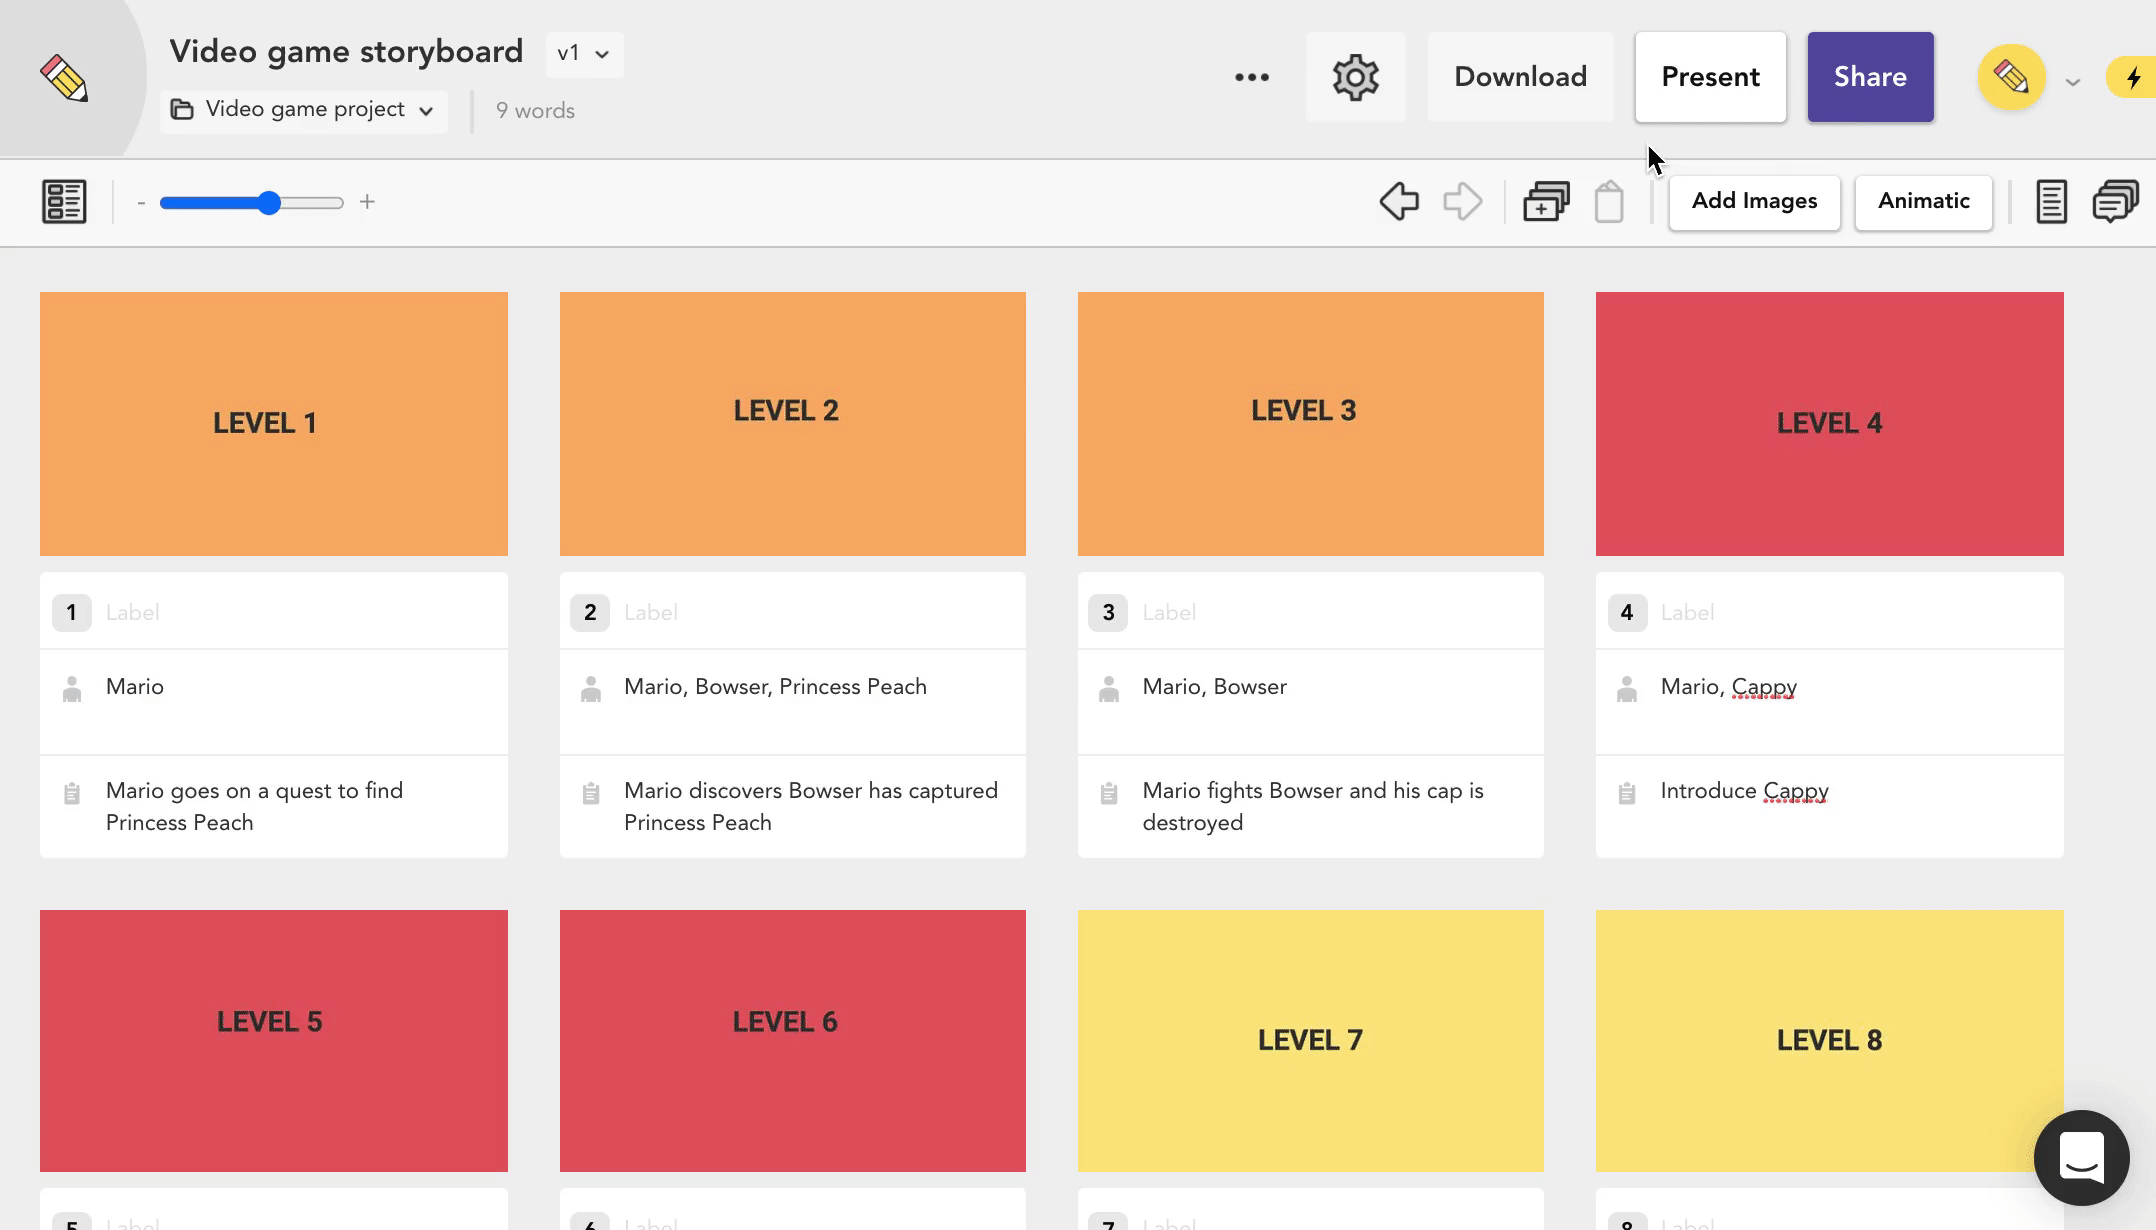Viewport: 2156px width, 1230px height.
Task: Select the LEVEL 4 frame thumbnail
Action: pyautogui.click(x=1829, y=423)
